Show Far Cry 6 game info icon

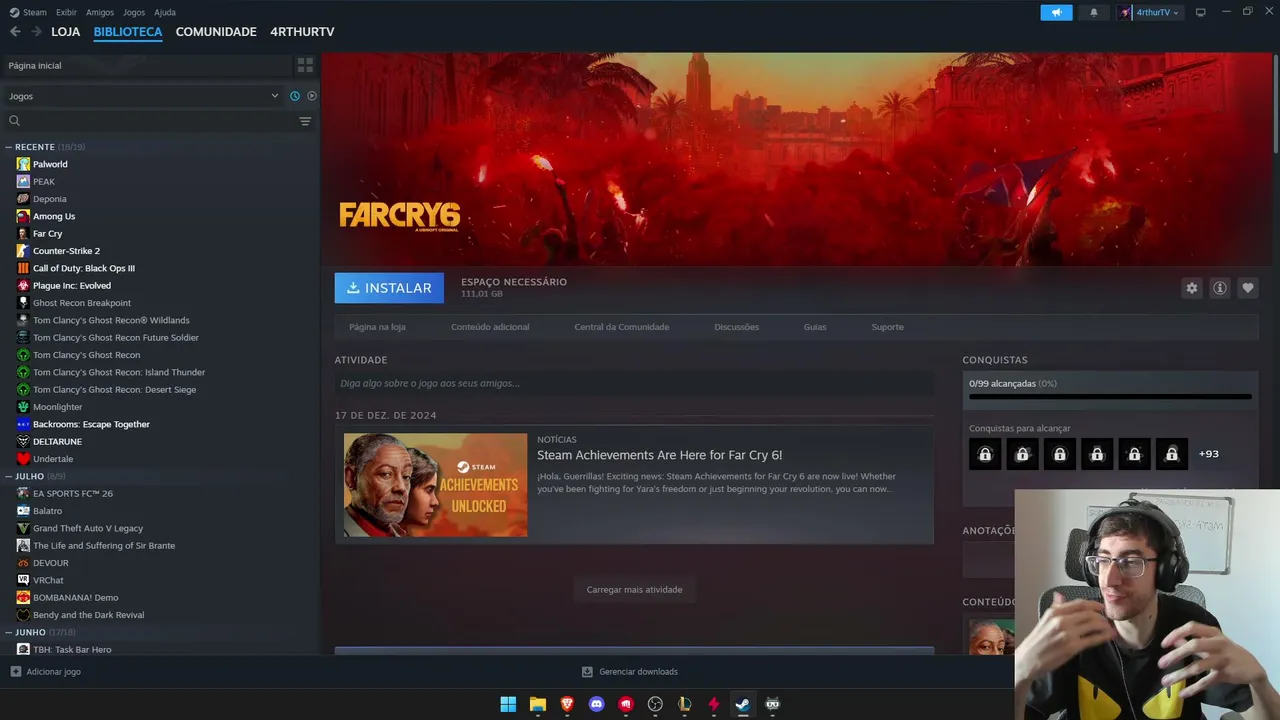(x=1220, y=288)
